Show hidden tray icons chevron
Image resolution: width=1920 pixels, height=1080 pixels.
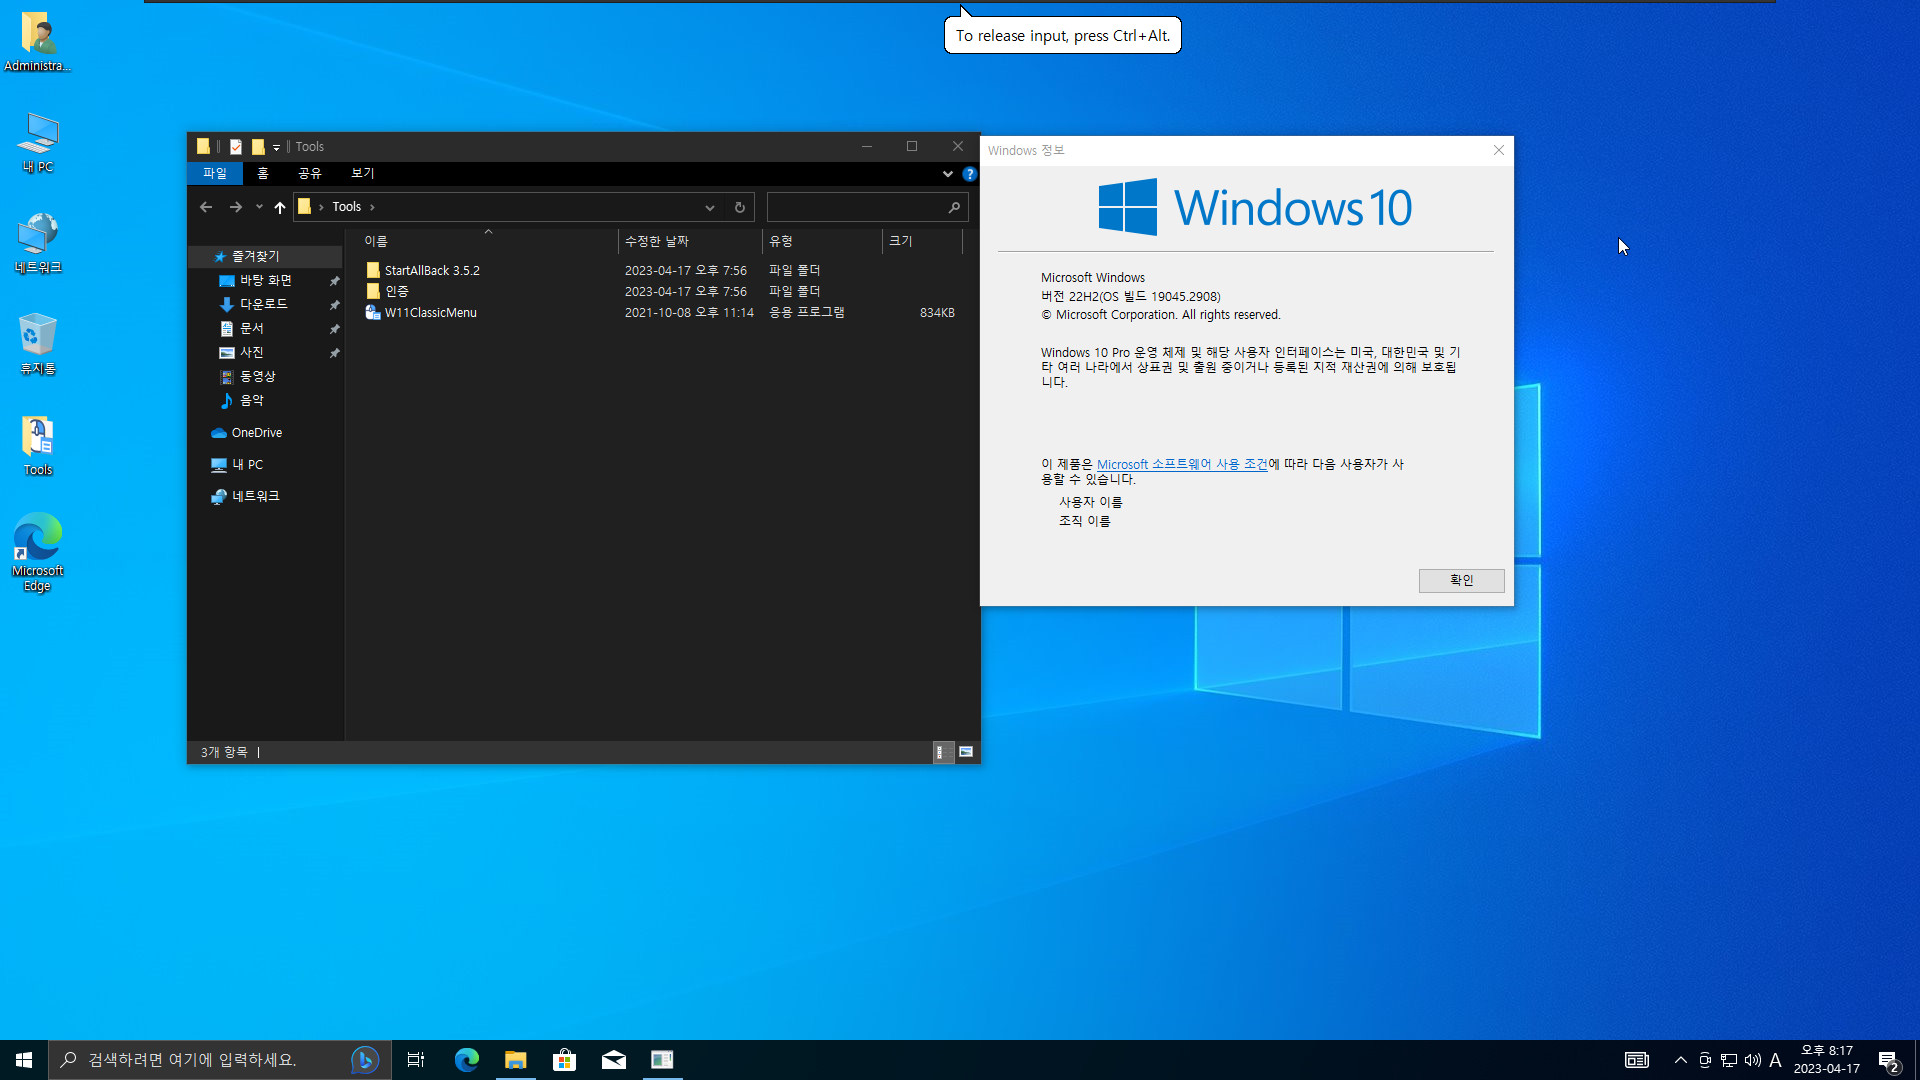coord(1681,1060)
